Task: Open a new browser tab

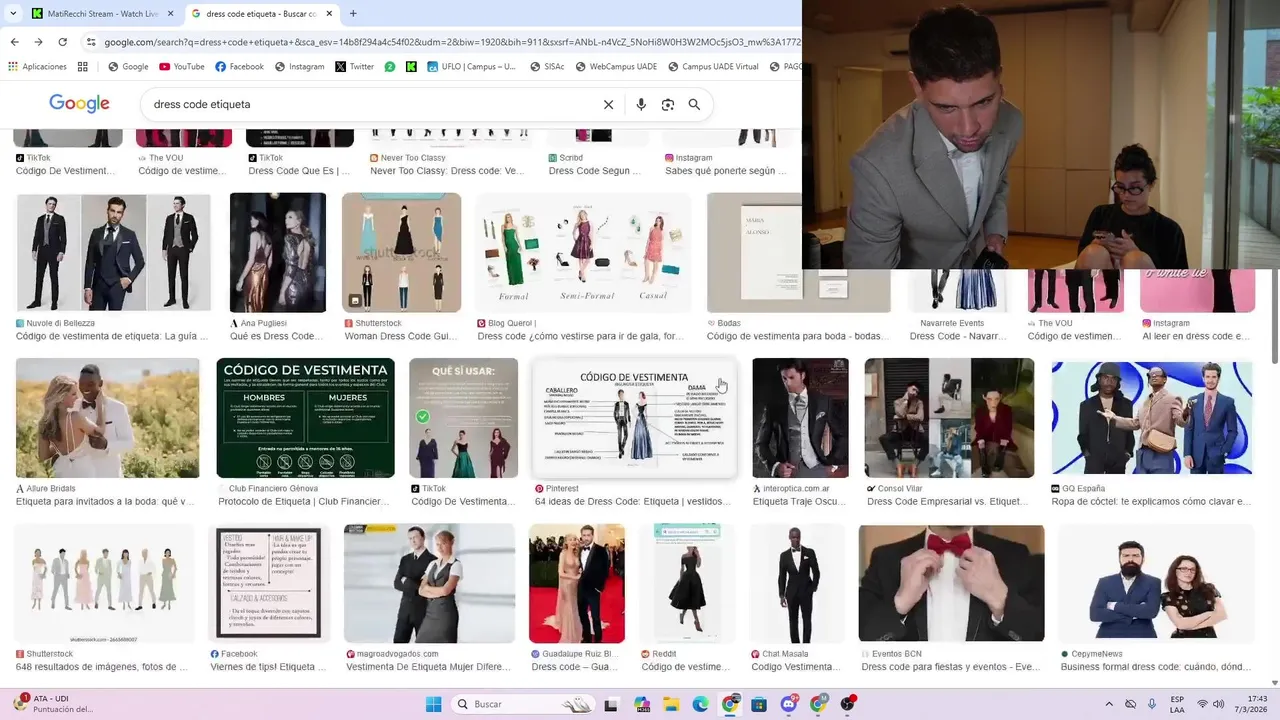Action: [353, 14]
